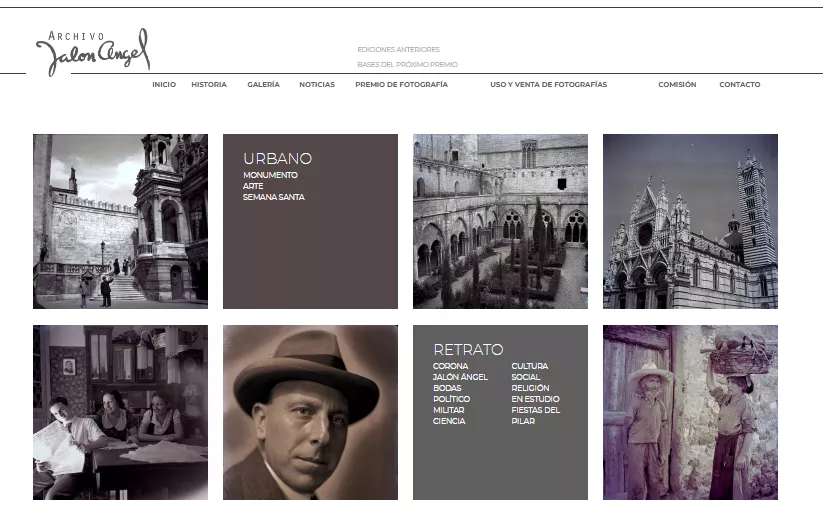Click the Semana Santa link
The height and width of the screenshot is (513, 823).
click(x=273, y=197)
